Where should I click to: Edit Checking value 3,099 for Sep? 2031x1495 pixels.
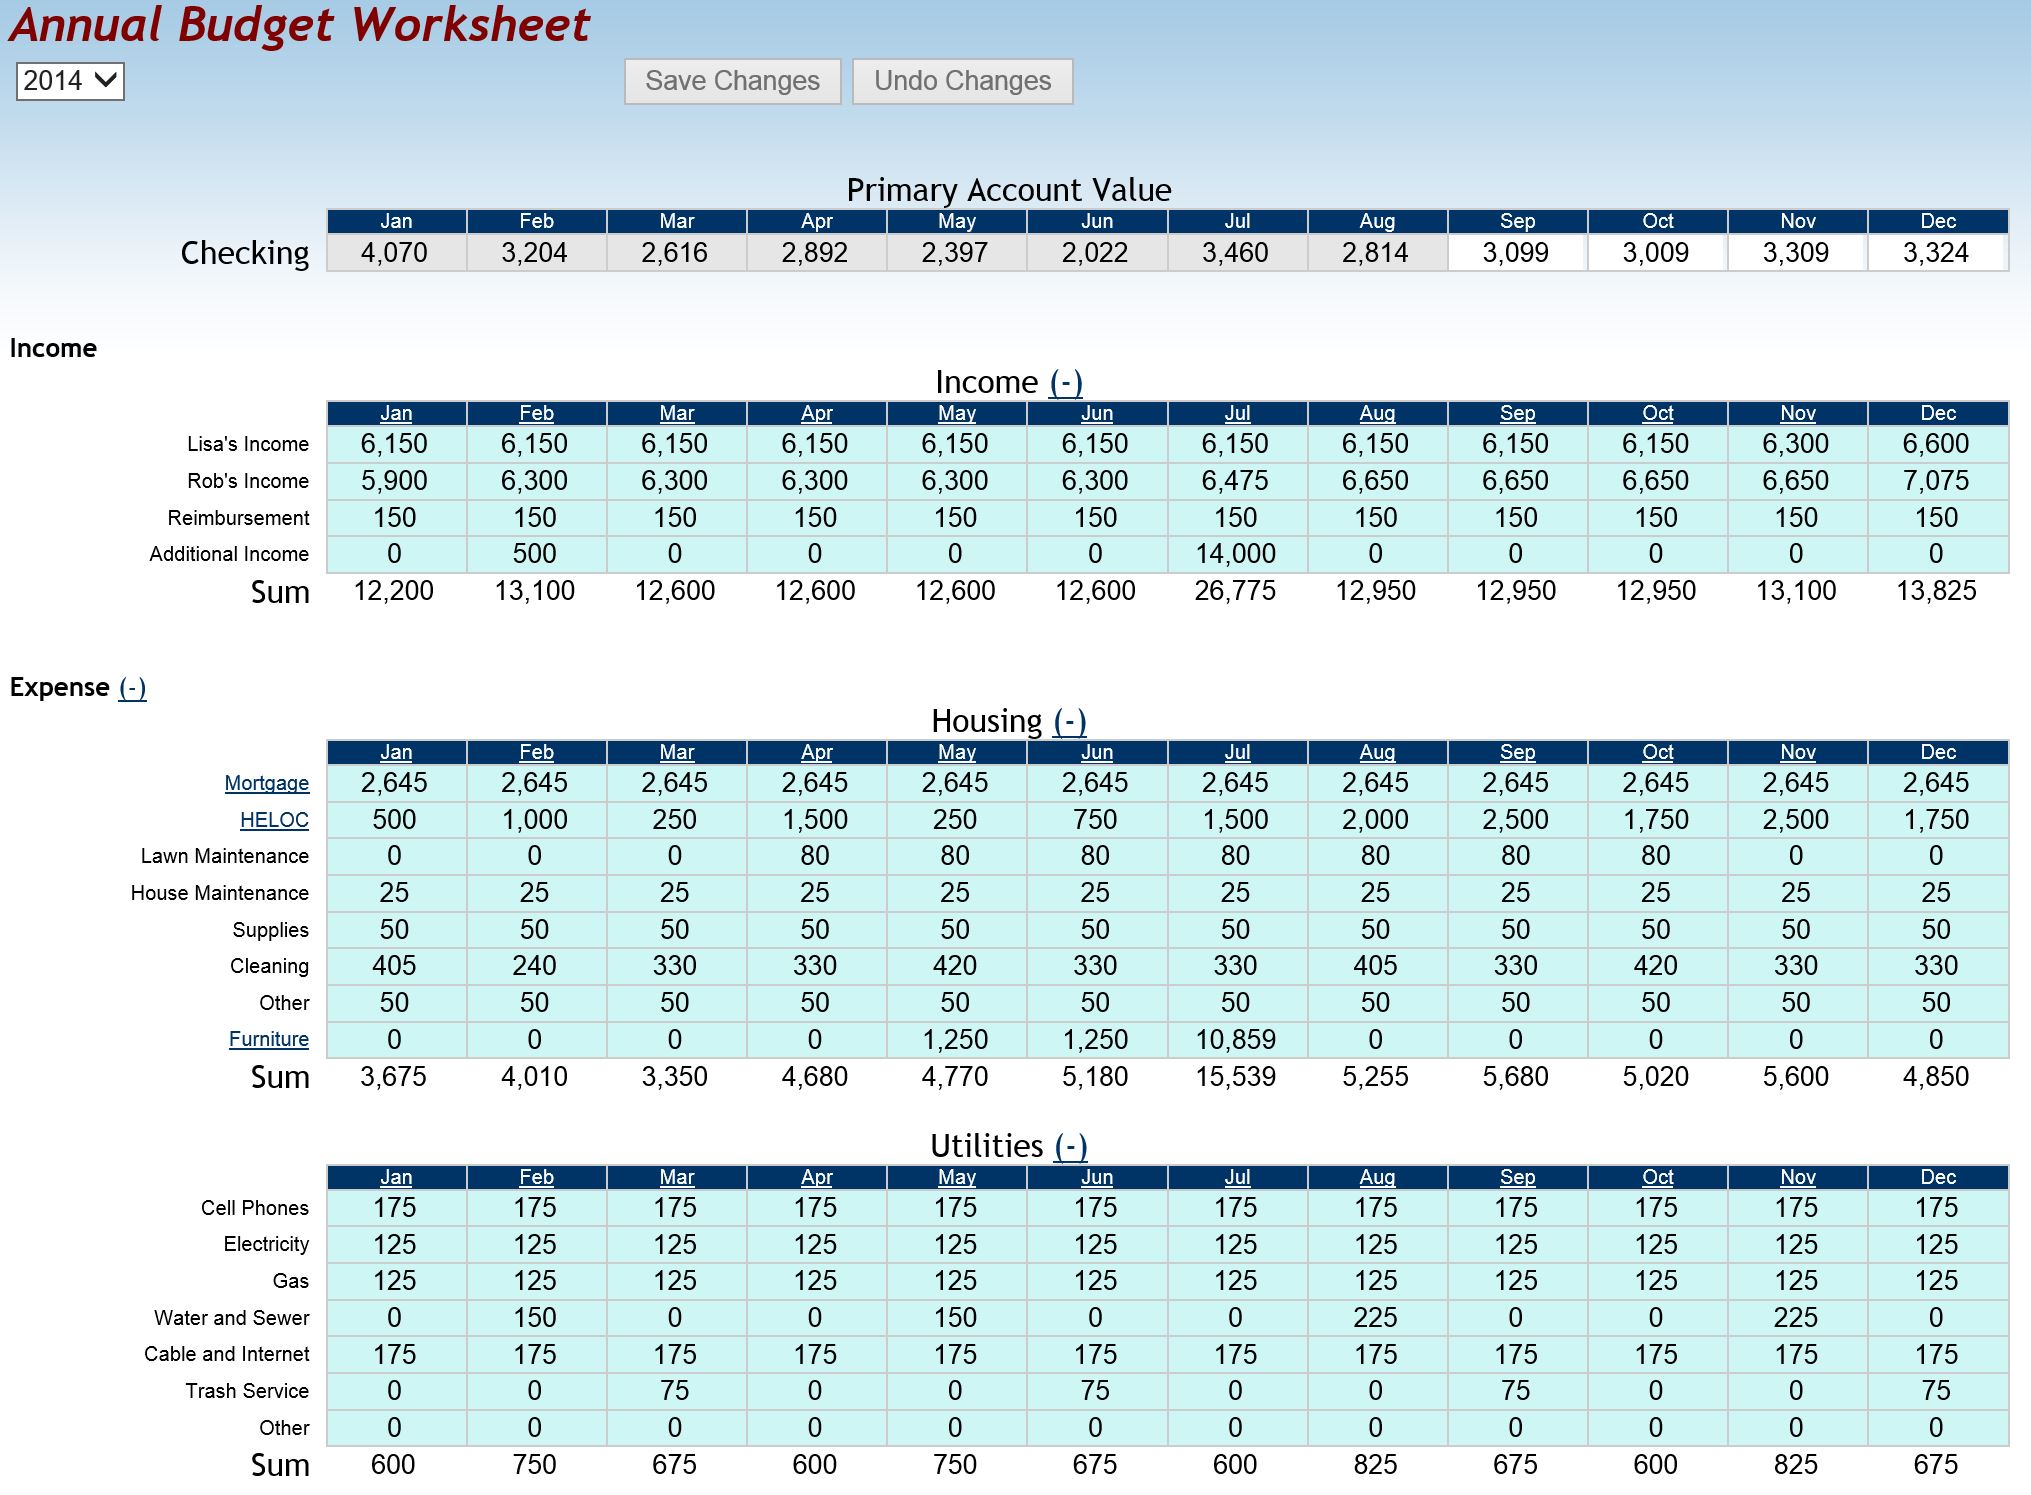(1517, 253)
